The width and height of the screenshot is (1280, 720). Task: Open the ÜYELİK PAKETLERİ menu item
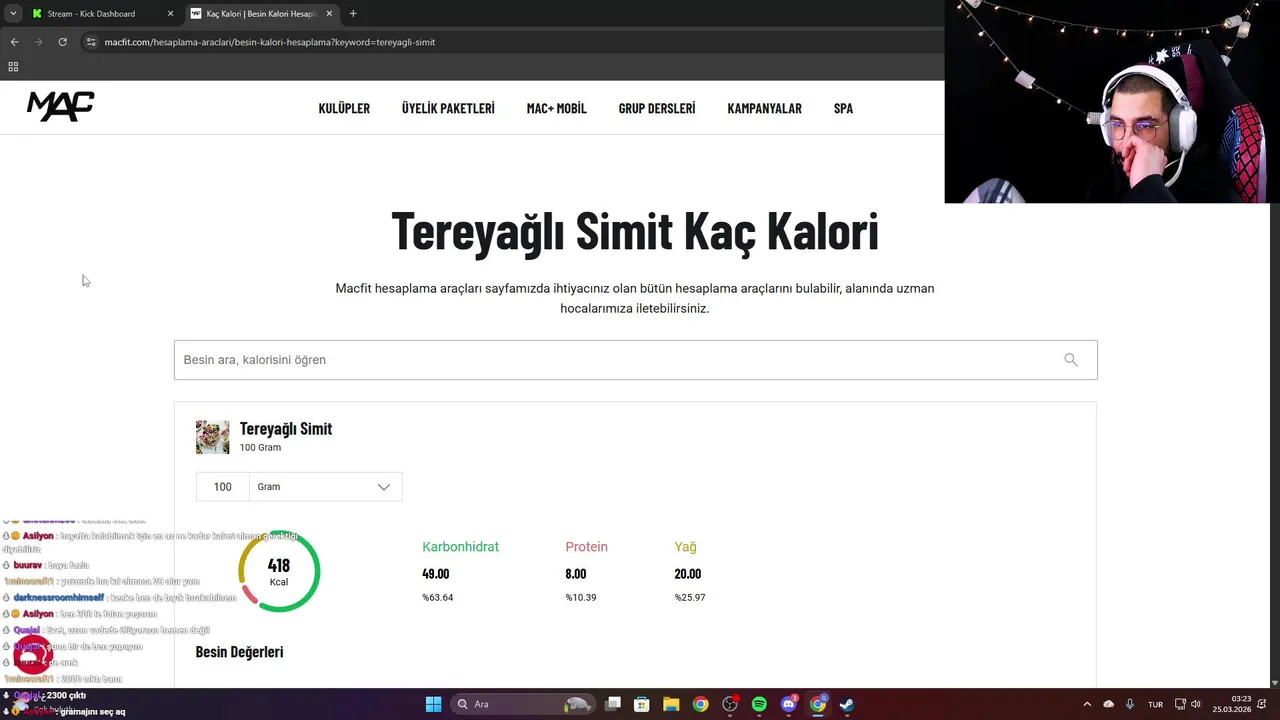point(448,108)
